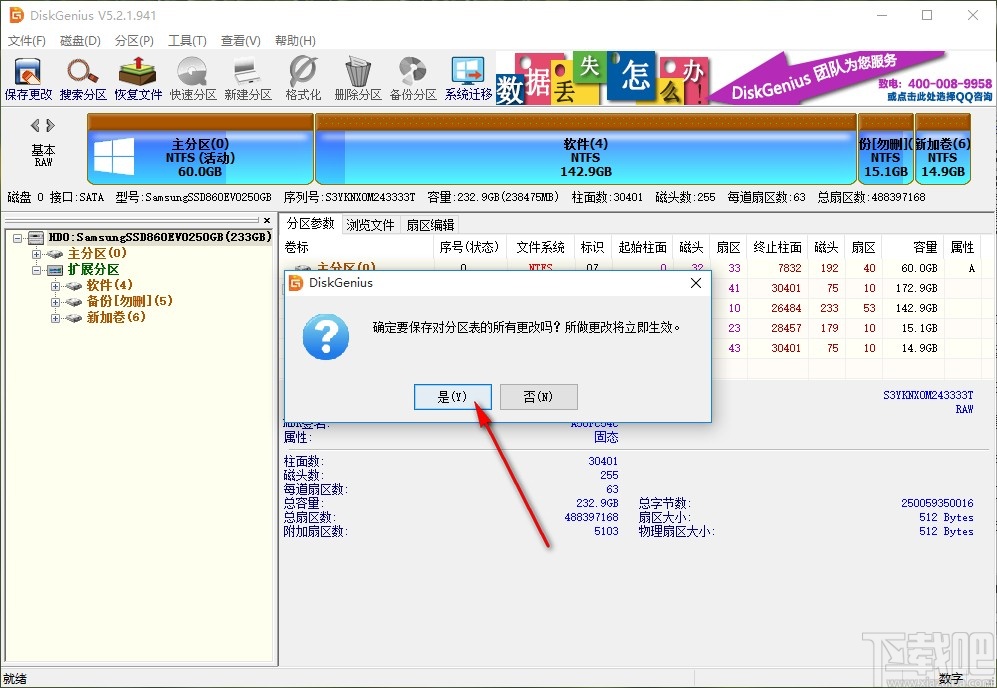The image size is (997, 688).
Task: Click the HD0 disk drive icon
Action: [x=36, y=237]
